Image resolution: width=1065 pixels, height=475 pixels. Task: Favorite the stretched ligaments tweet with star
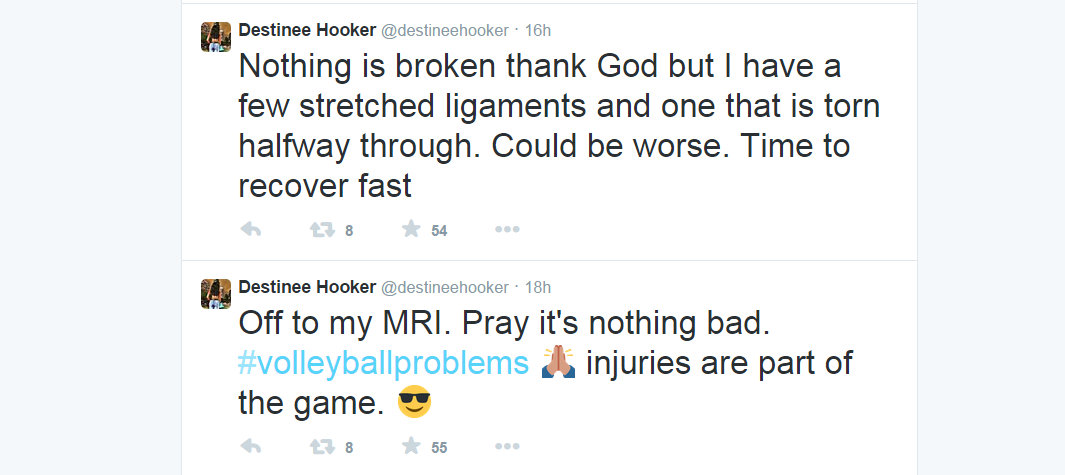[x=411, y=230]
